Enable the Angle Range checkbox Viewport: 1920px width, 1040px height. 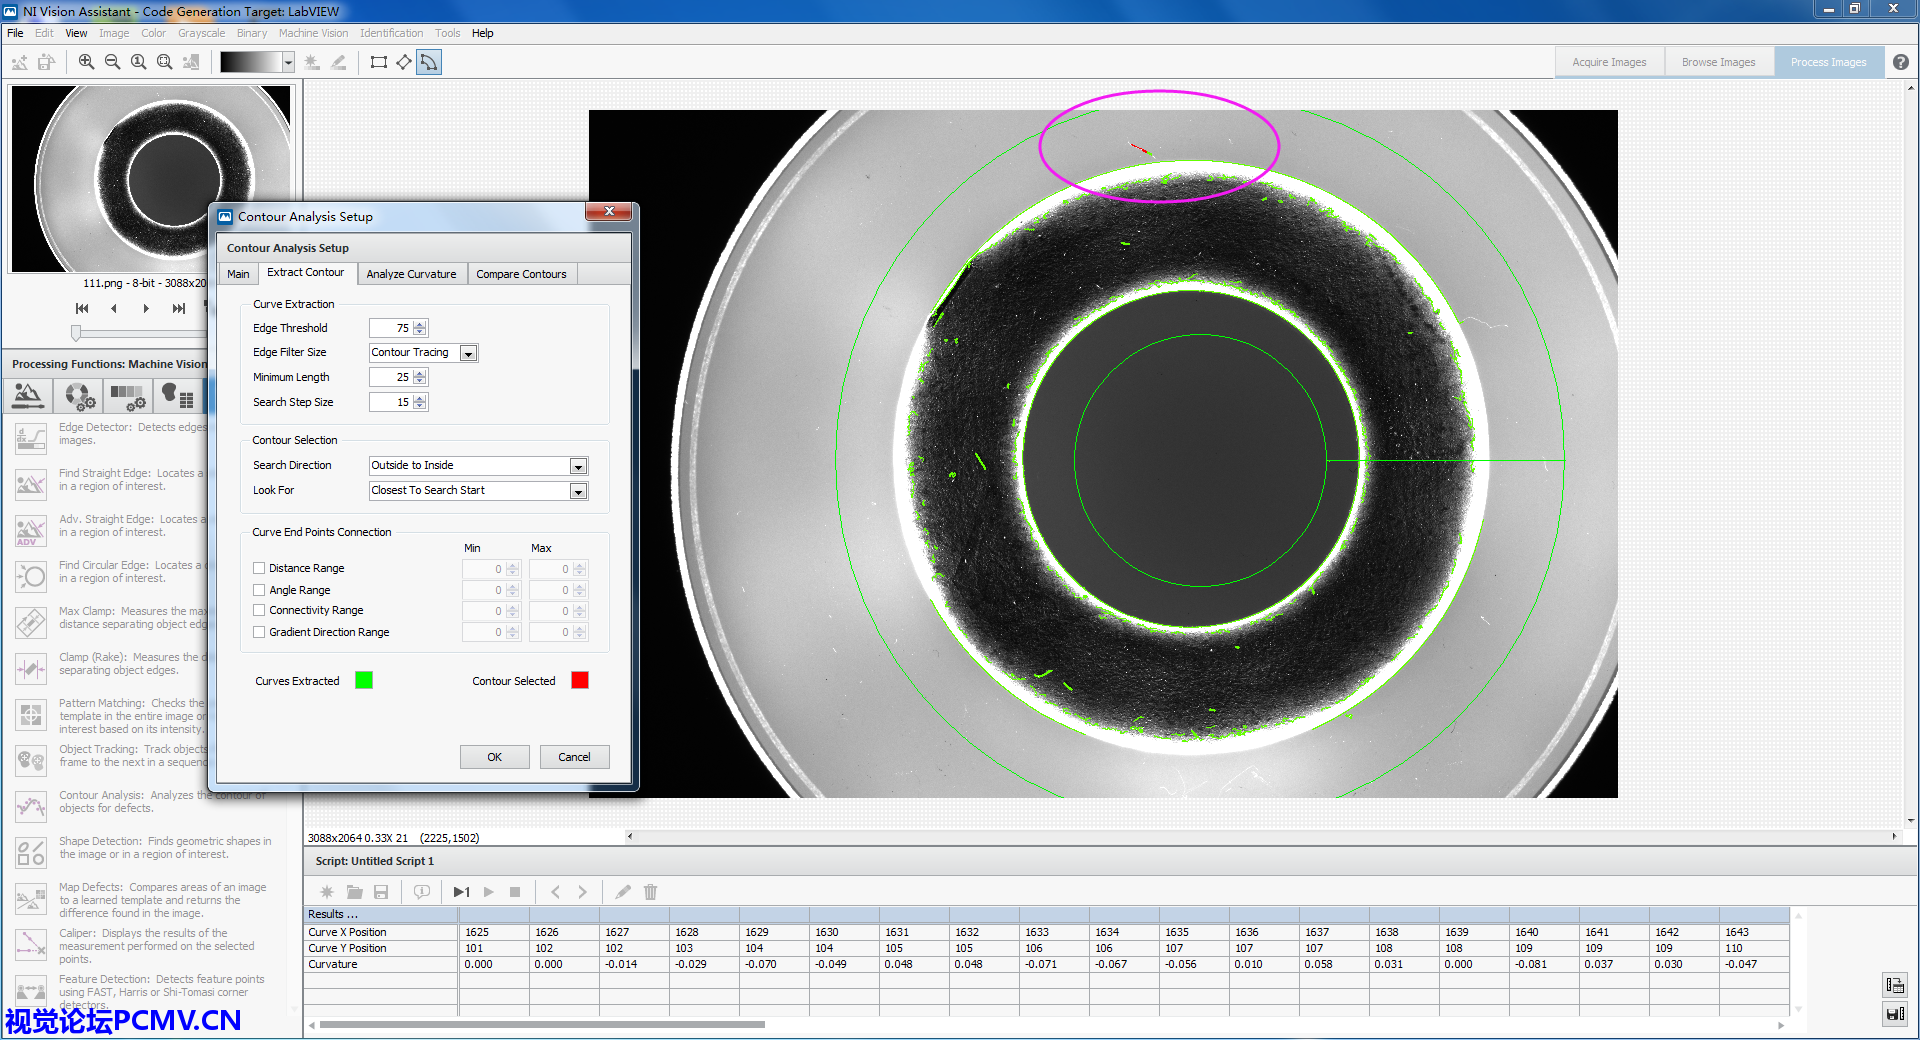tap(260, 590)
